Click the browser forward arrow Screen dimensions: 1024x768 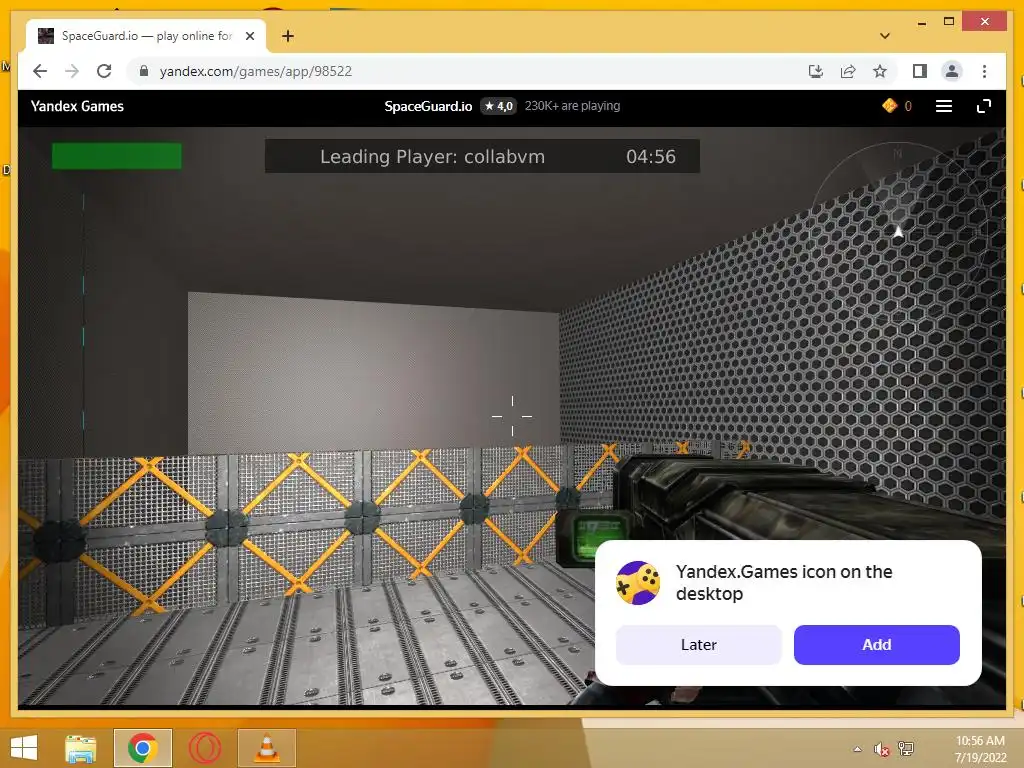click(x=72, y=71)
